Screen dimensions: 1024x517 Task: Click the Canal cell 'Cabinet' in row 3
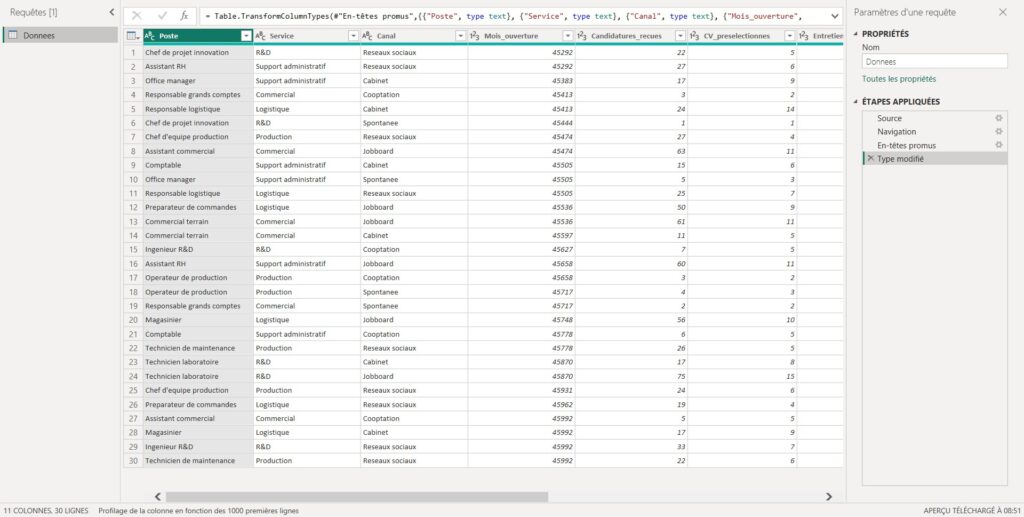coord(414,81)
